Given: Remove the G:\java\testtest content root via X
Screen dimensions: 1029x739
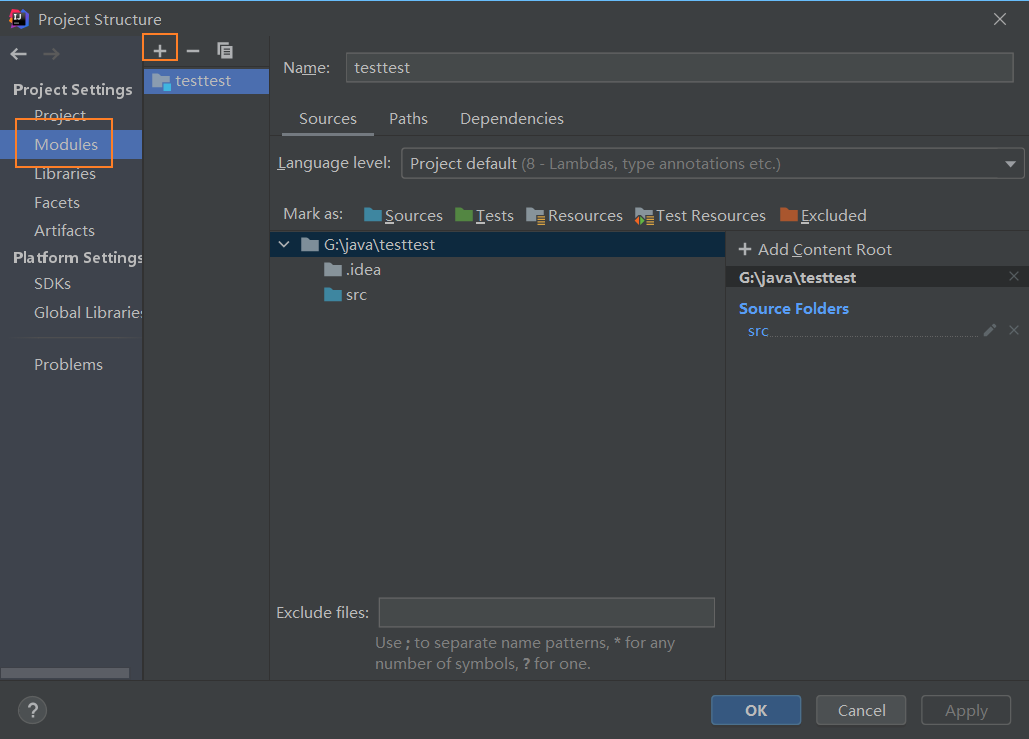Looking at the screenshot, I should [1014, 276].
